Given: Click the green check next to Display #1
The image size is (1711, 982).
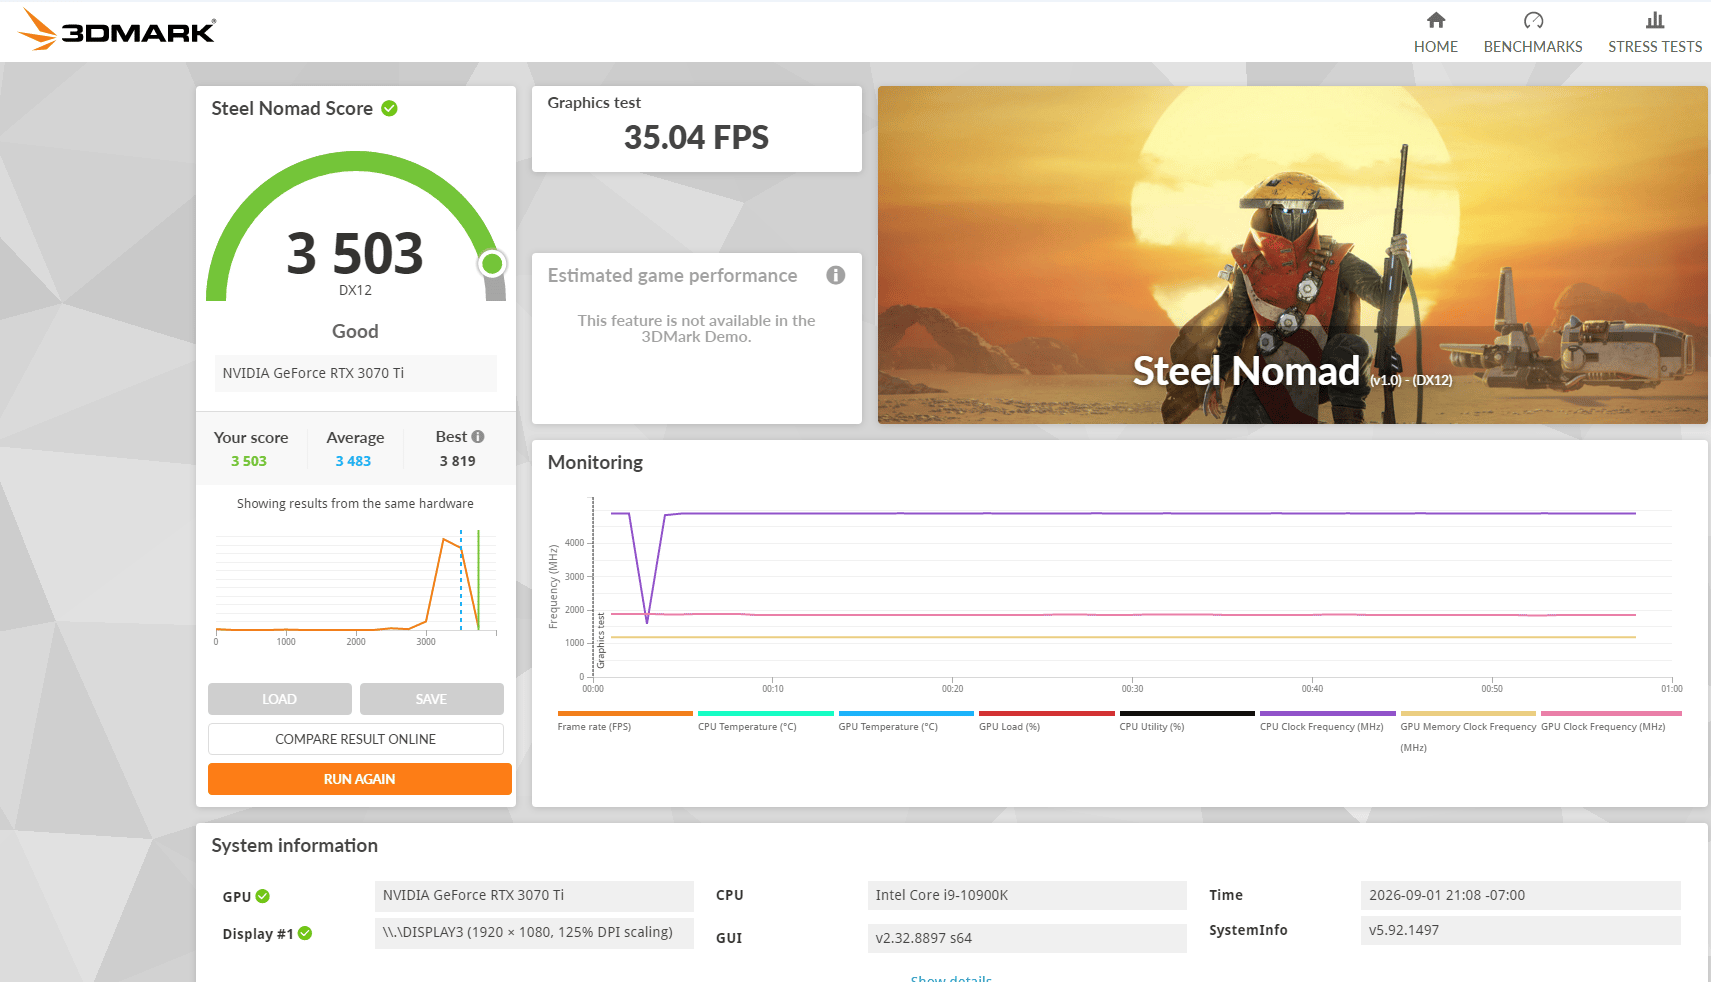Looking at the screenshot, I should coord(305,933).
